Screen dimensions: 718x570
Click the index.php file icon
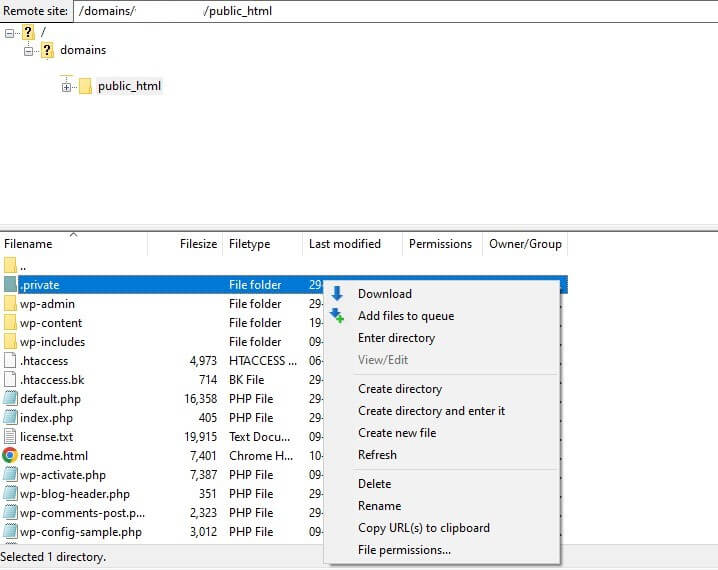point(10,418)
